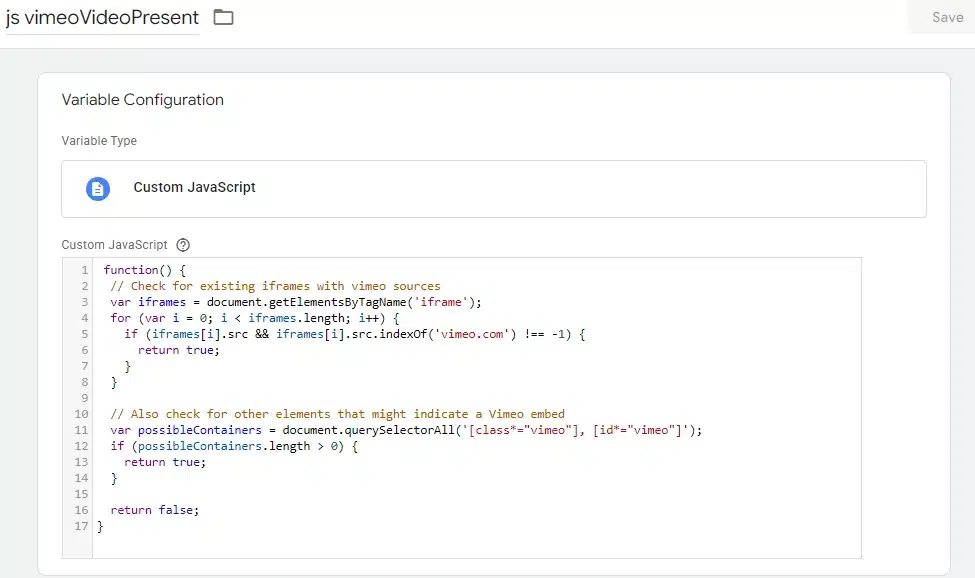Click the blue Custom JavaScript document icon
The image size is (975, 578).
(x=98, y=188)
